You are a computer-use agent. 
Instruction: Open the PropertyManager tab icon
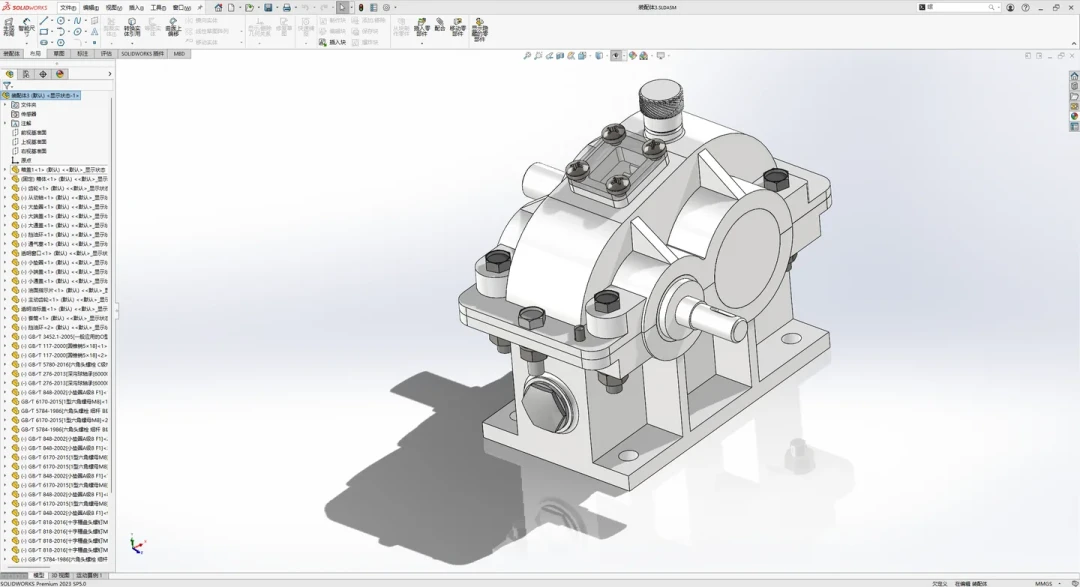[26, 74]
